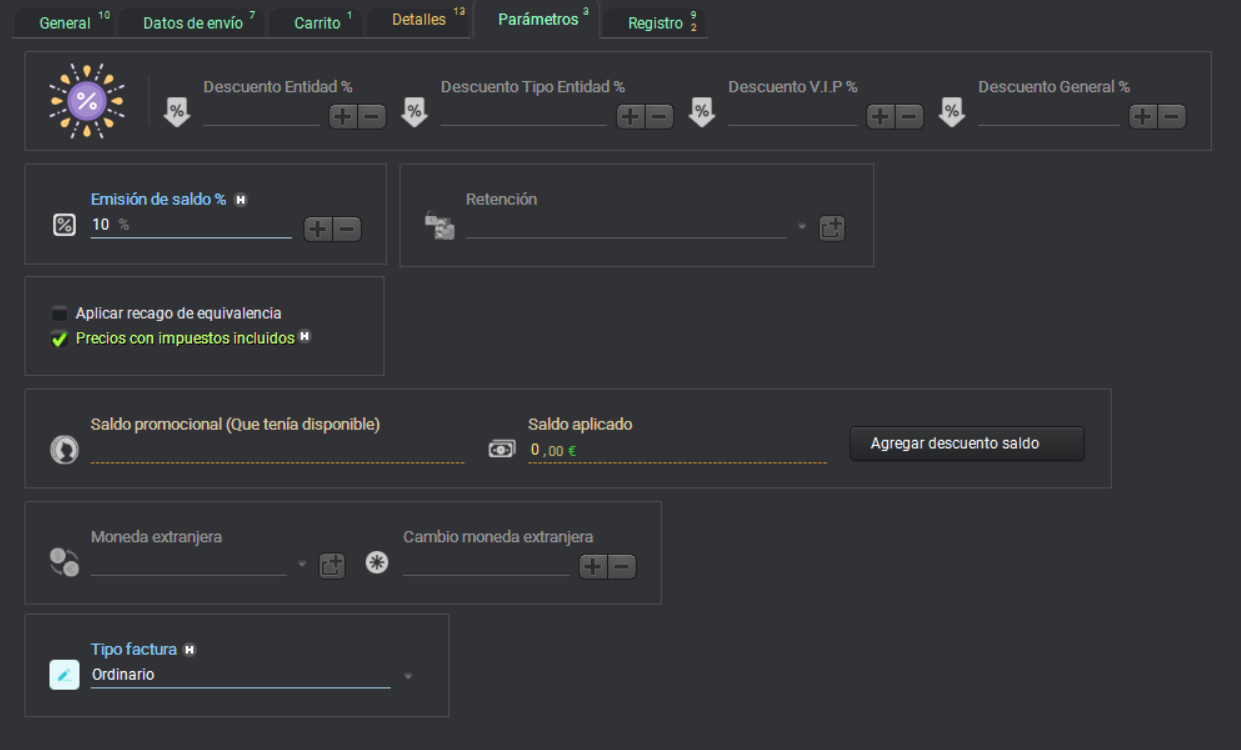Decrease Descuento General with minus button
1241x750 pixels.
1171,117
